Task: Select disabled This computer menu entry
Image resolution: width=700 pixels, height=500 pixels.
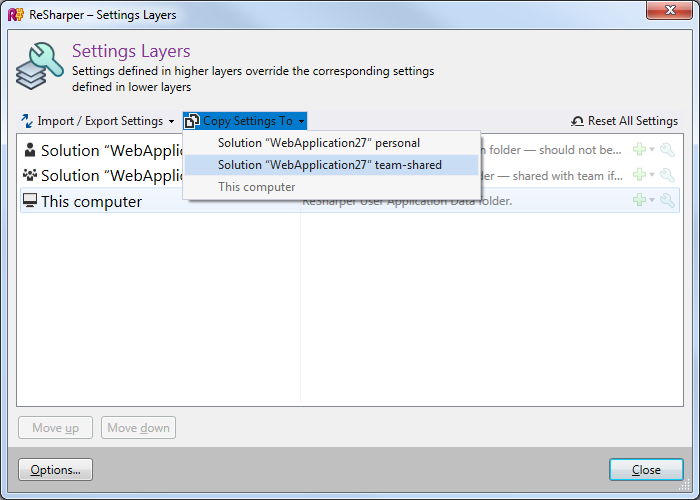Action: coord(331,187)
